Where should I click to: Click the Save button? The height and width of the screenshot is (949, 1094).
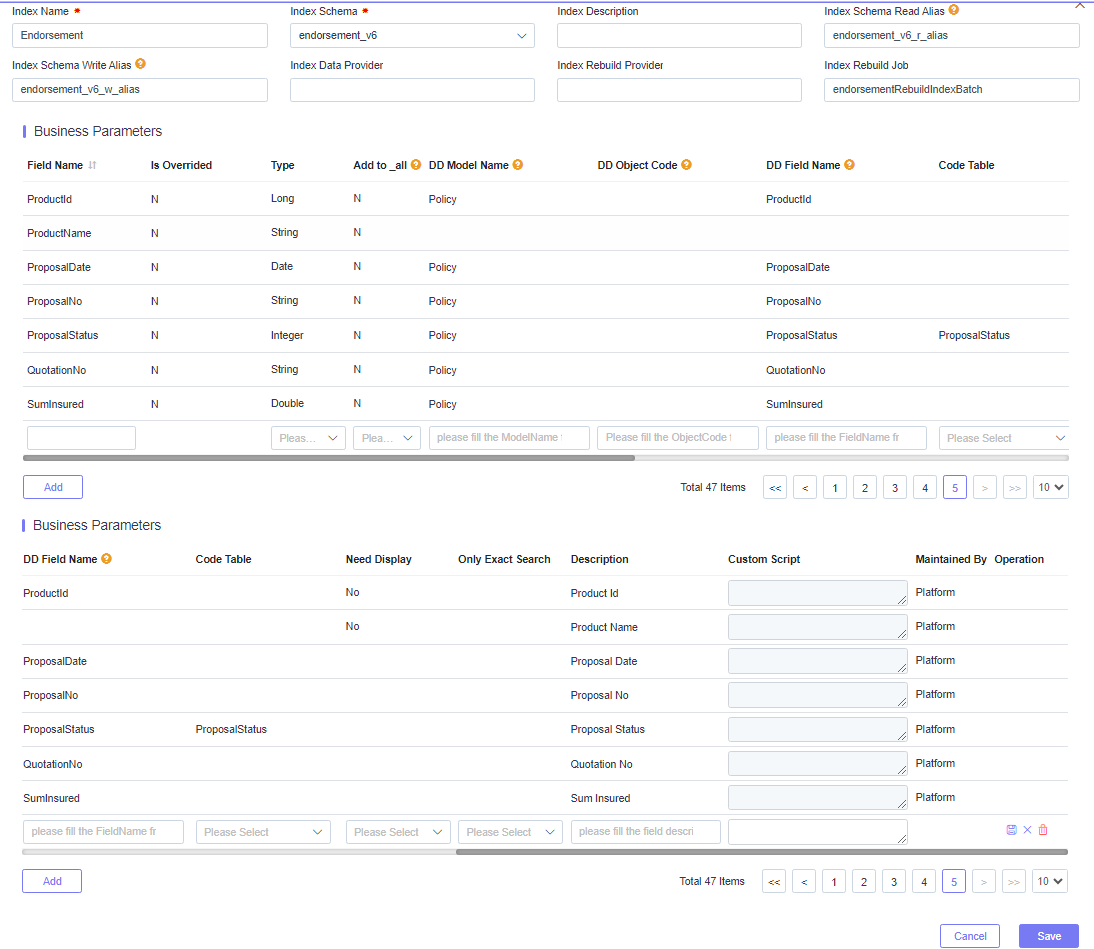[x=1048, y=936]
